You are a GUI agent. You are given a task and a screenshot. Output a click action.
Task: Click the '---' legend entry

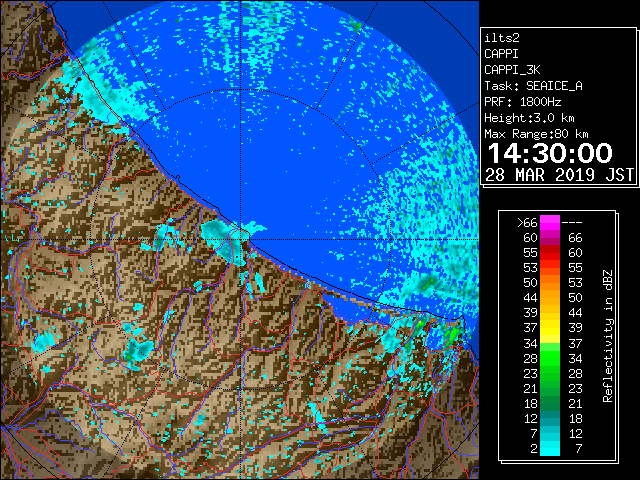click(572, 223)
